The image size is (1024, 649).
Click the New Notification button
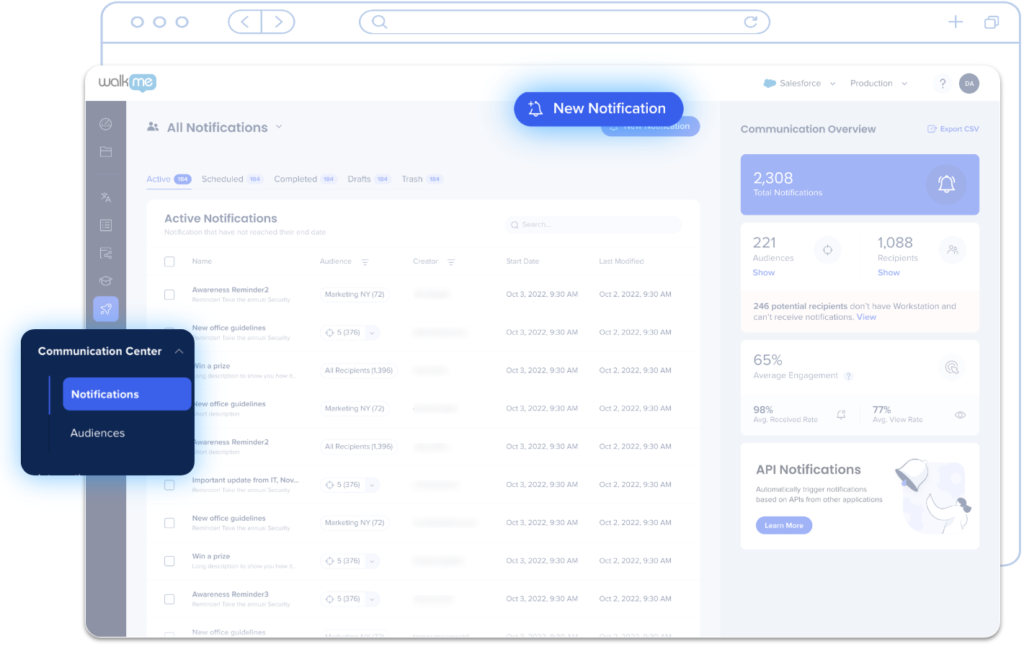[598, 108]
